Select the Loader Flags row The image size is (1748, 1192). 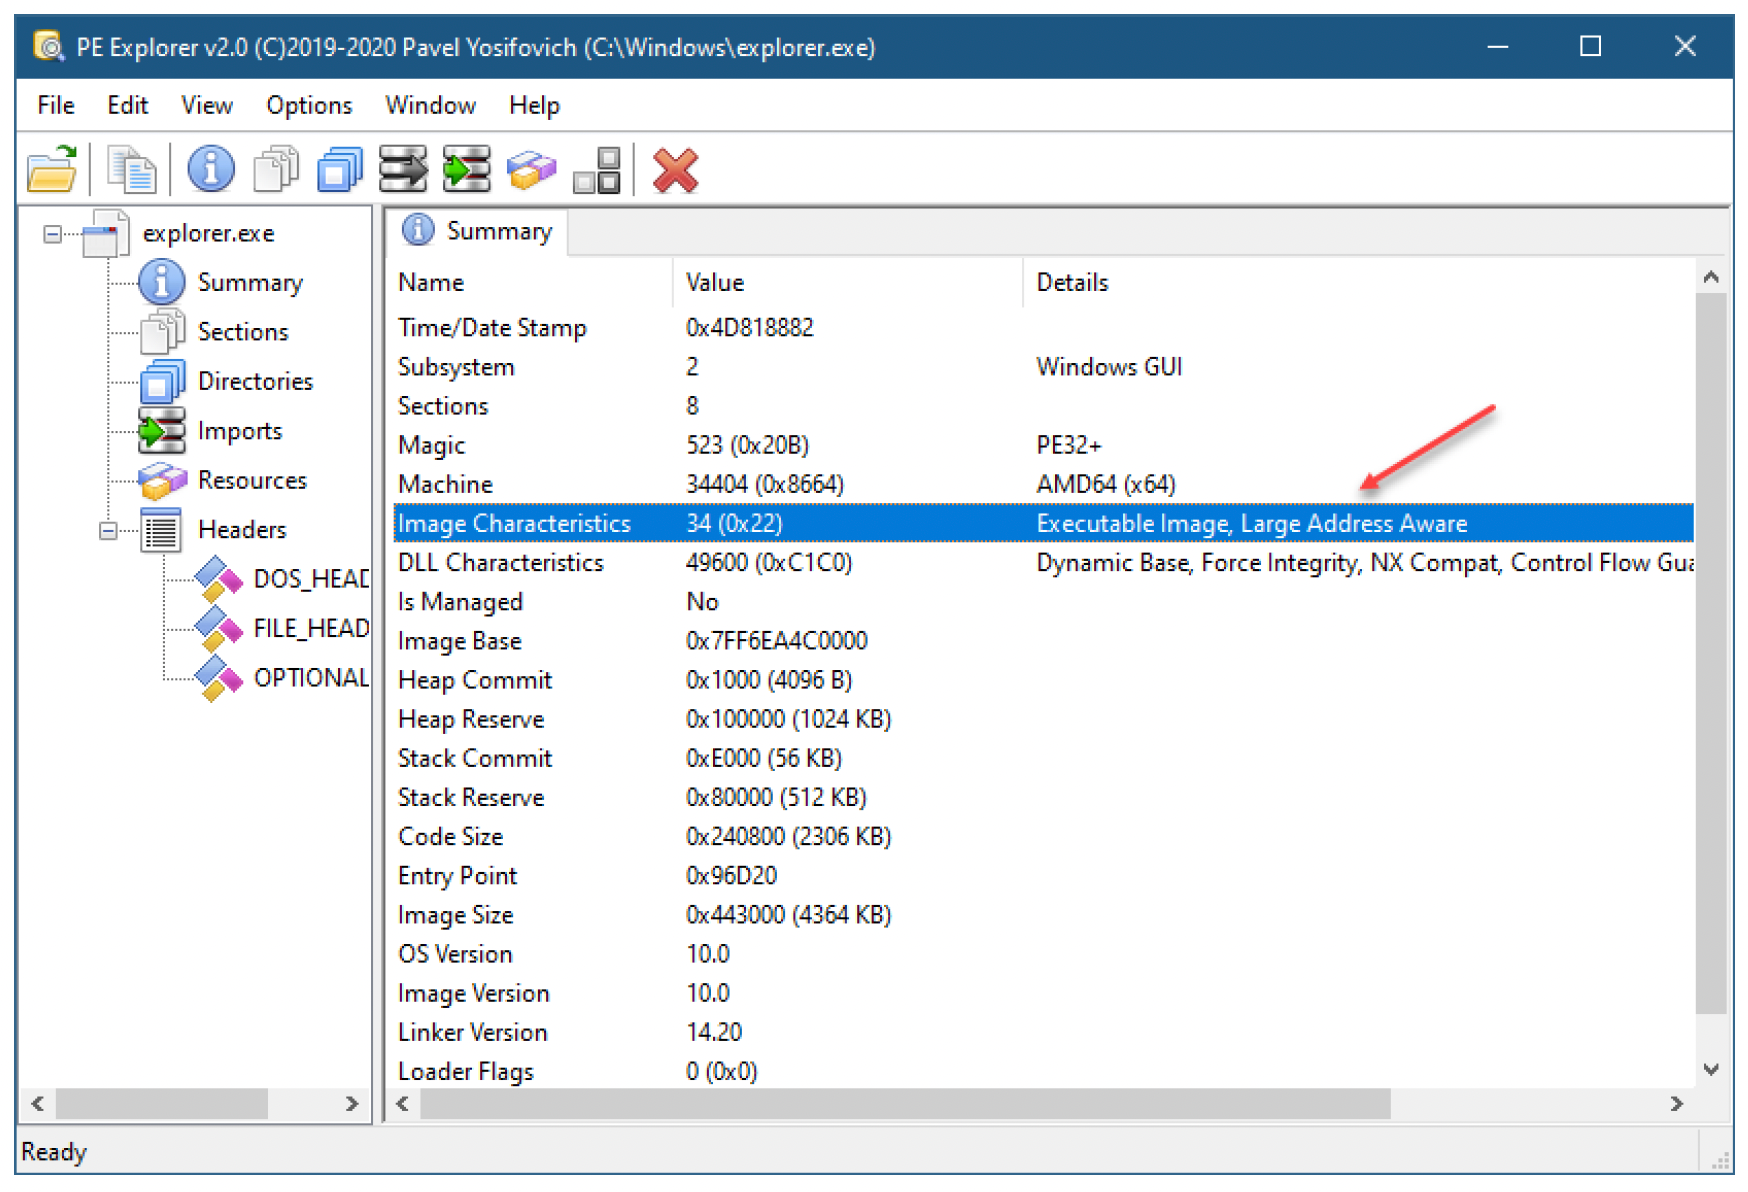tap(1043, 1071)
